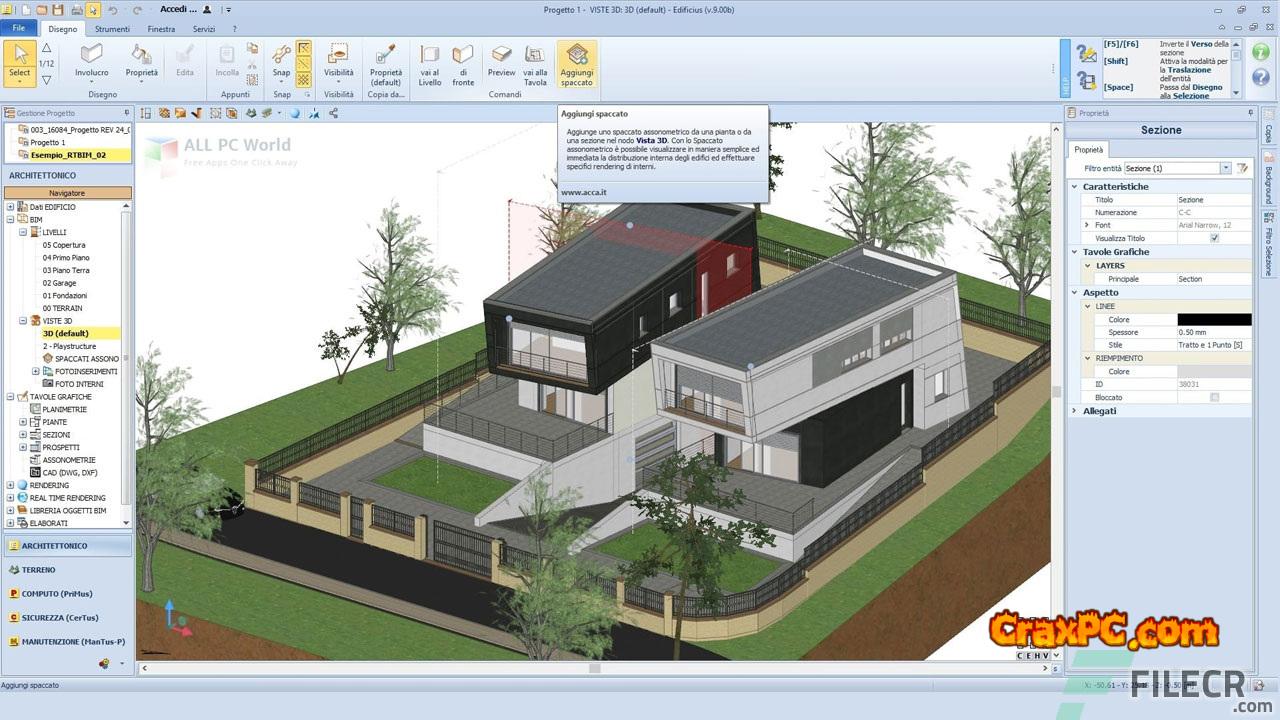
Task: Select the '04 Primo Piano' level
Action: coord(66,258)
